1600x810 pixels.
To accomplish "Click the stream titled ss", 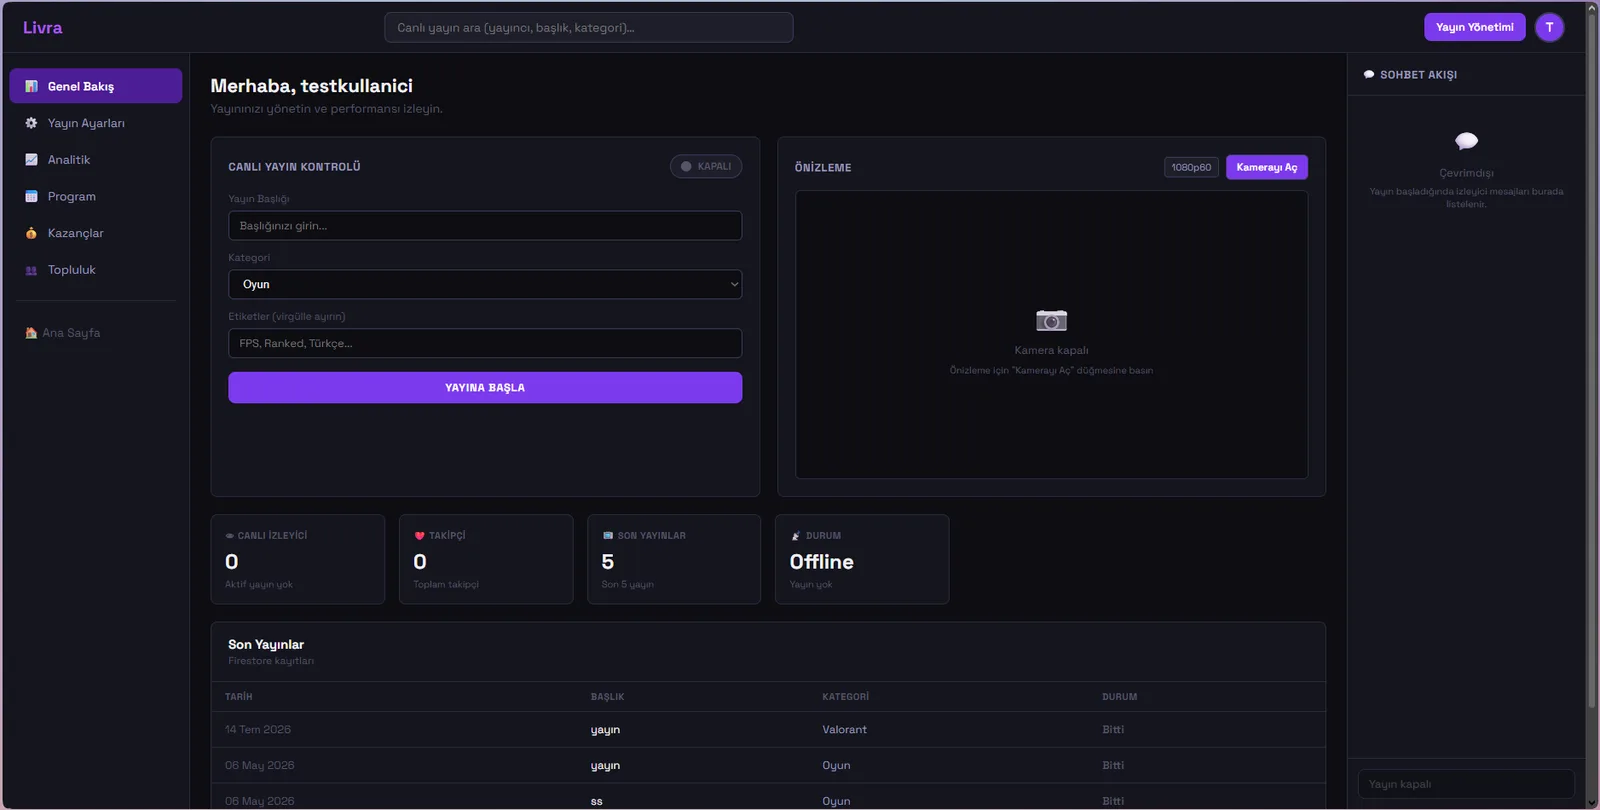I will 596,802.
